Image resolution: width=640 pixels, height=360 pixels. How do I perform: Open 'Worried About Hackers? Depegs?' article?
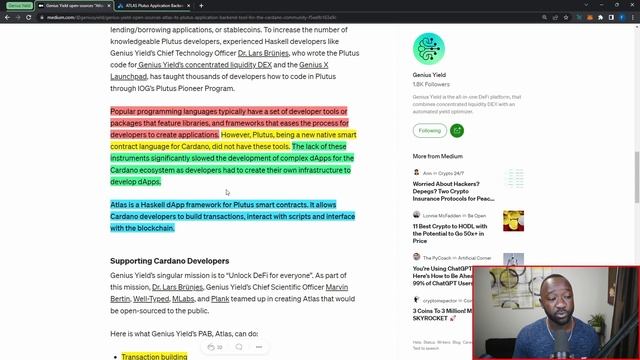[x=453, y=191]
